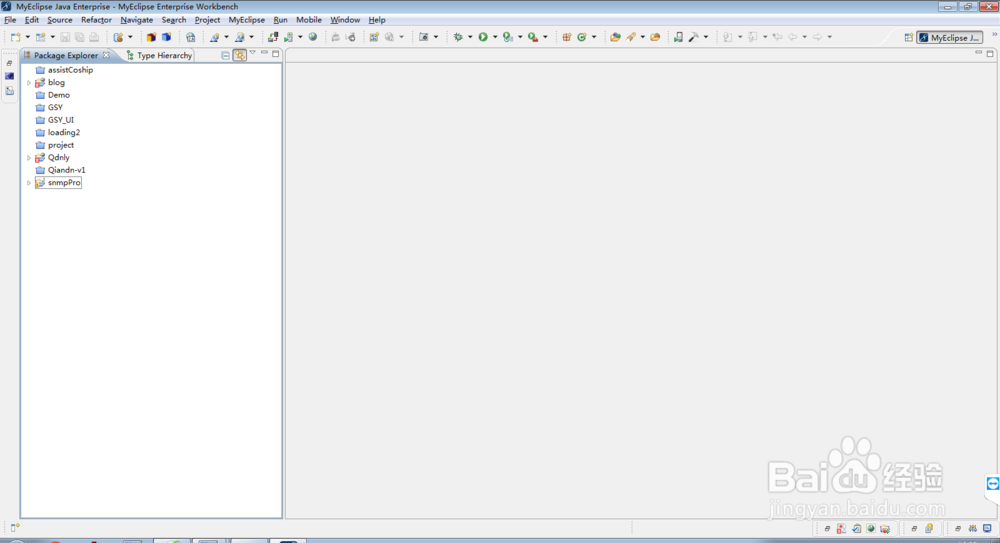The width and height of the screenshot is (1000, 543).
Task: Open the Refactor menu
Action: (x=96, y=20)
